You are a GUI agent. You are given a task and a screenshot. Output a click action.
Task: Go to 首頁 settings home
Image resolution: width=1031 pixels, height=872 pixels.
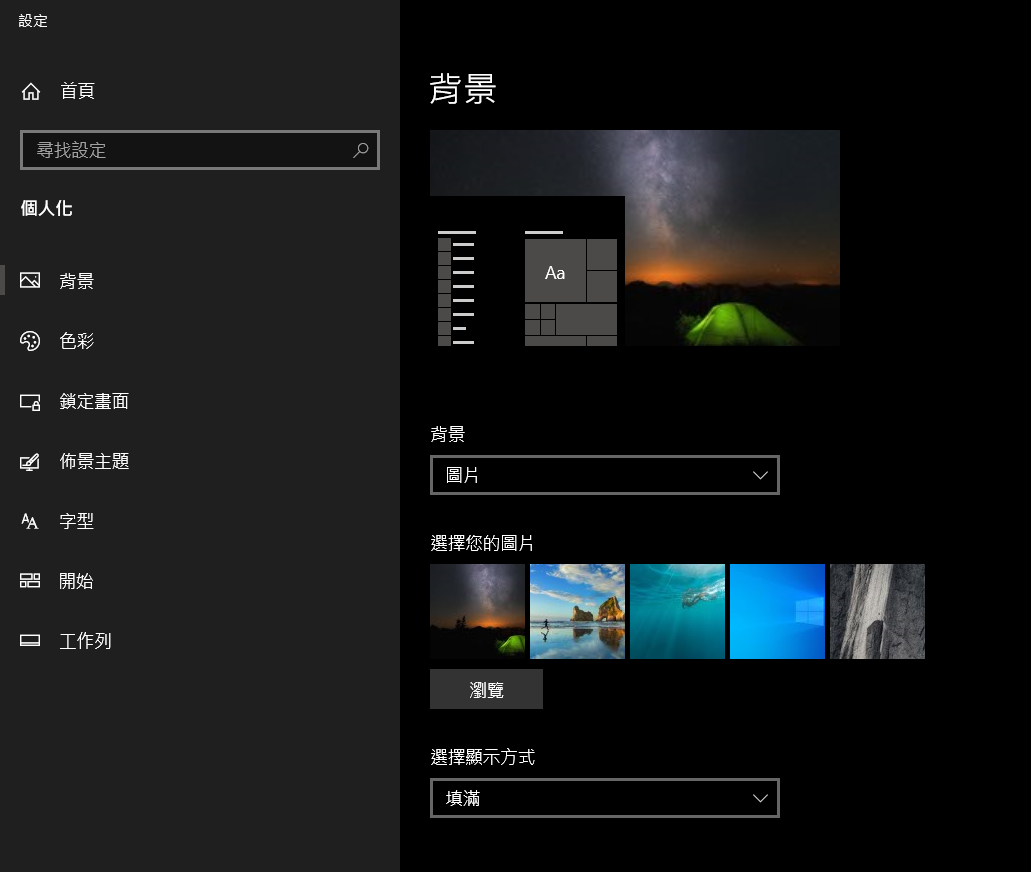click(78, 91)
